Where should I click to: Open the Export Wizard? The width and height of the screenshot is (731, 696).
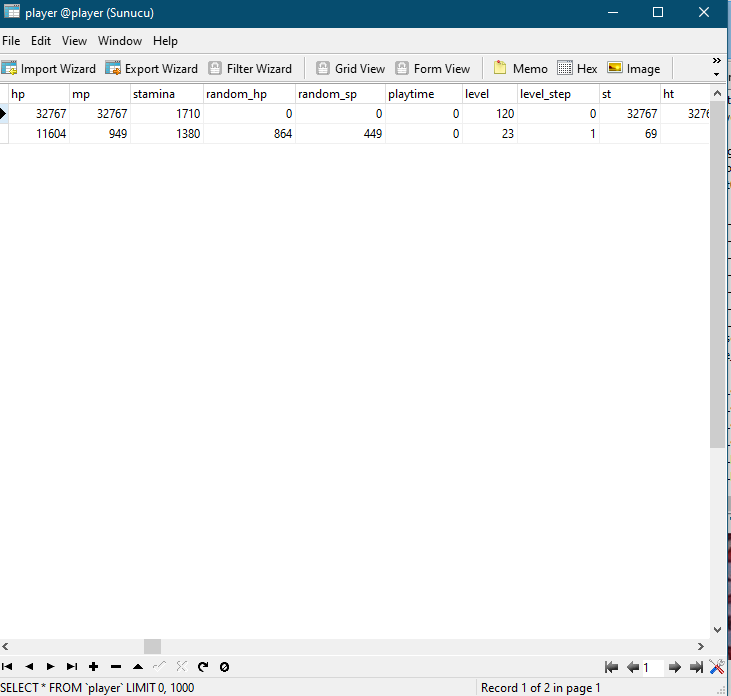[152, 69]
